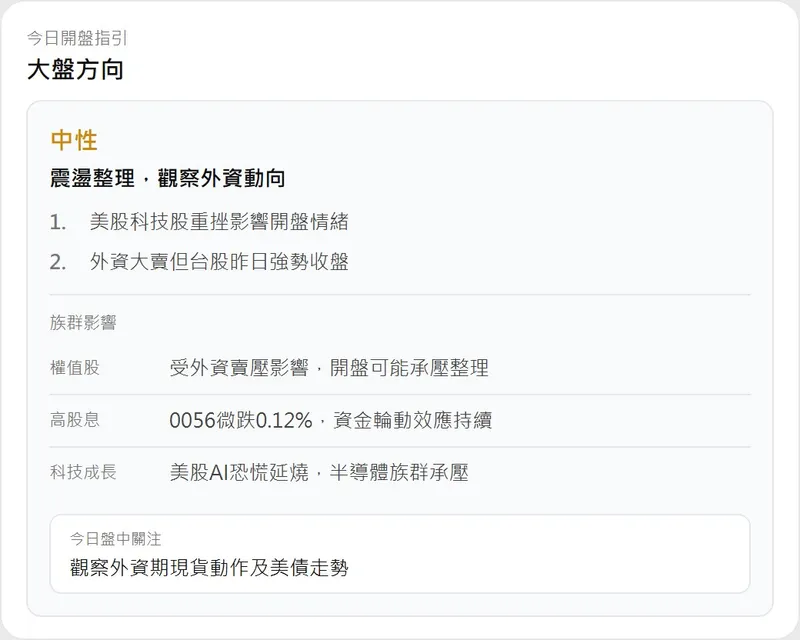Click 開盤可能承壓整理 text in 權值股 row
This screenshot has height=640, width=800.
409,368
